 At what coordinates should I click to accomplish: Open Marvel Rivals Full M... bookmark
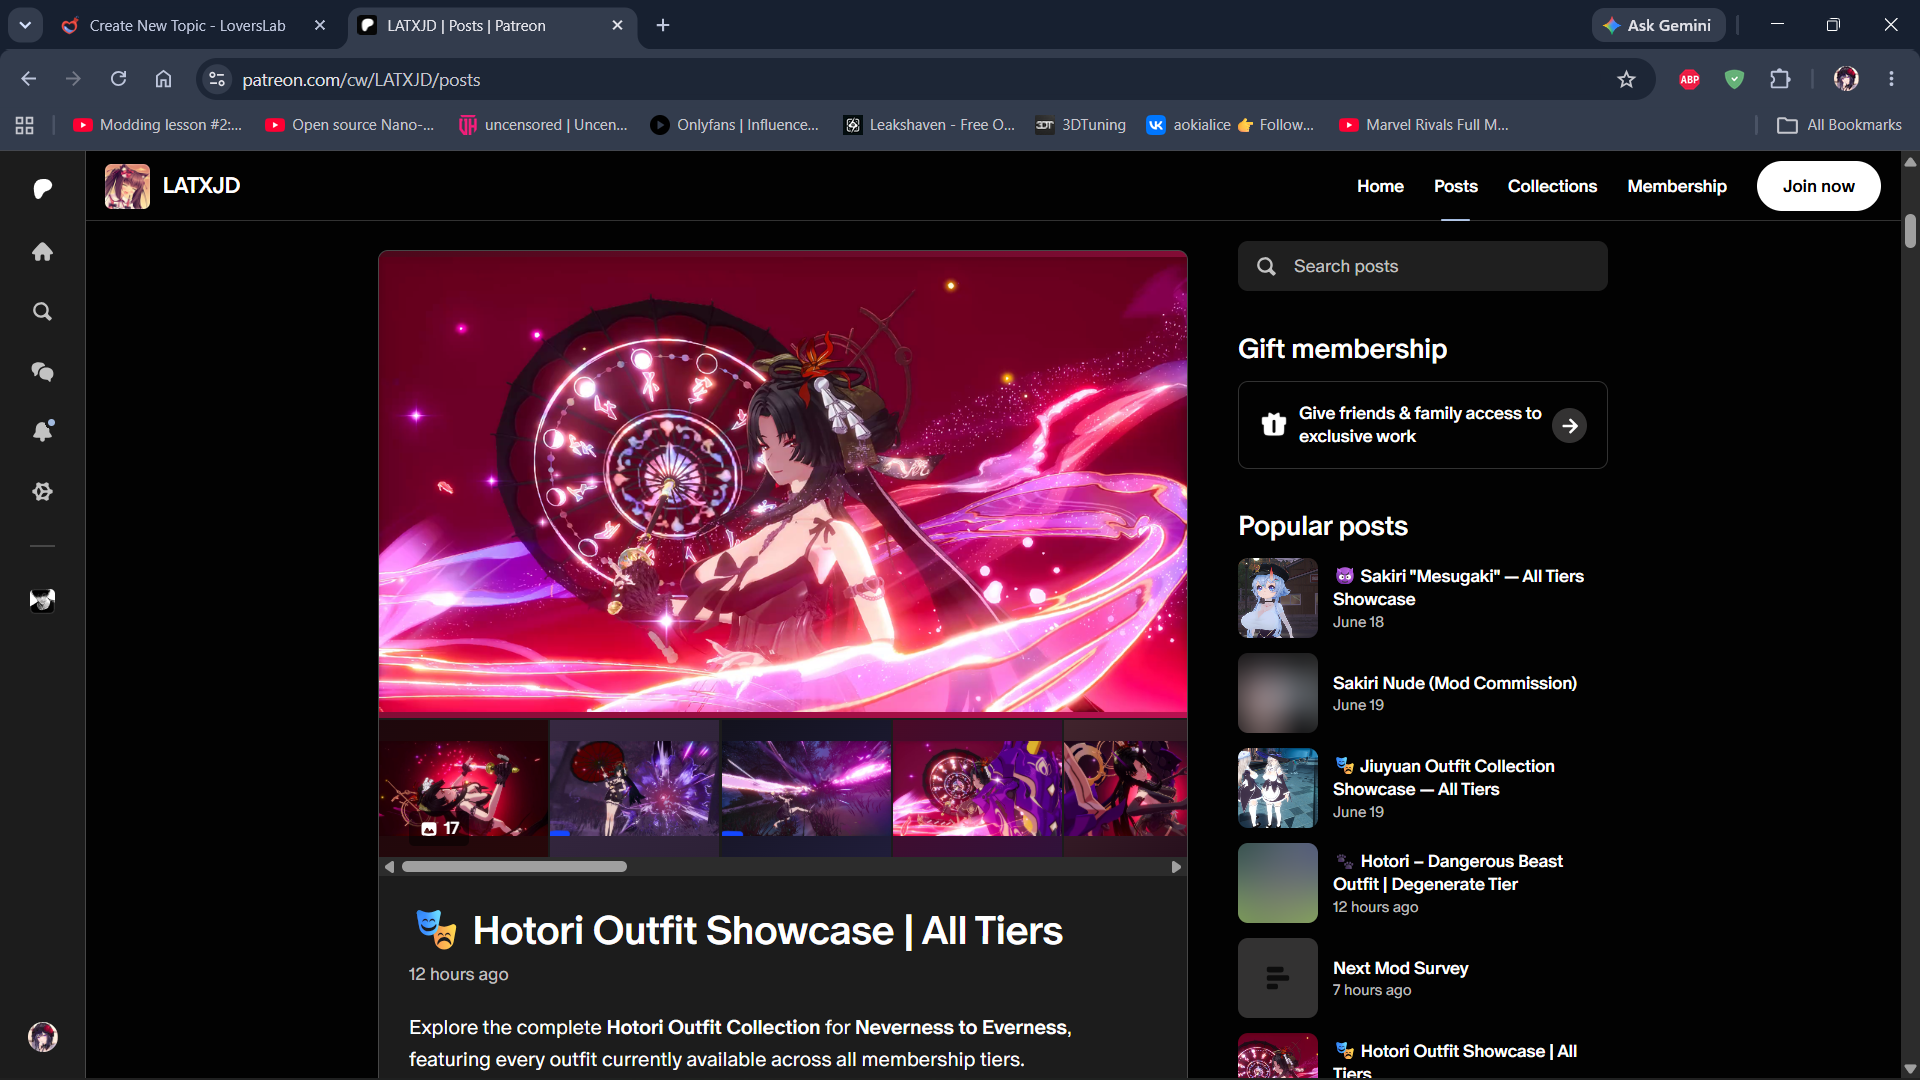pos(1424,125)
